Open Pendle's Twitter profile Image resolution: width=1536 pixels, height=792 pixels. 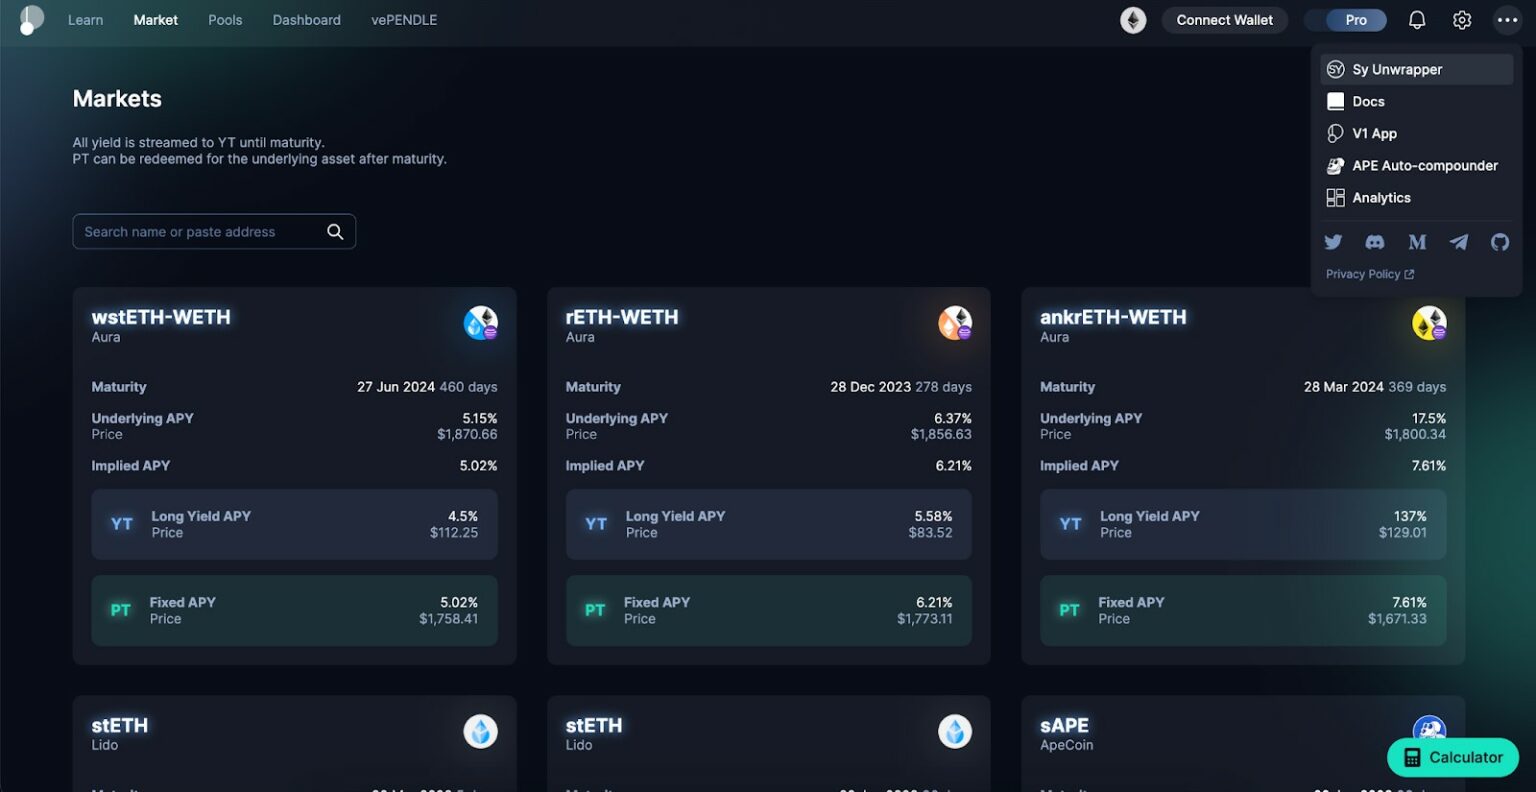point(1333,242)
